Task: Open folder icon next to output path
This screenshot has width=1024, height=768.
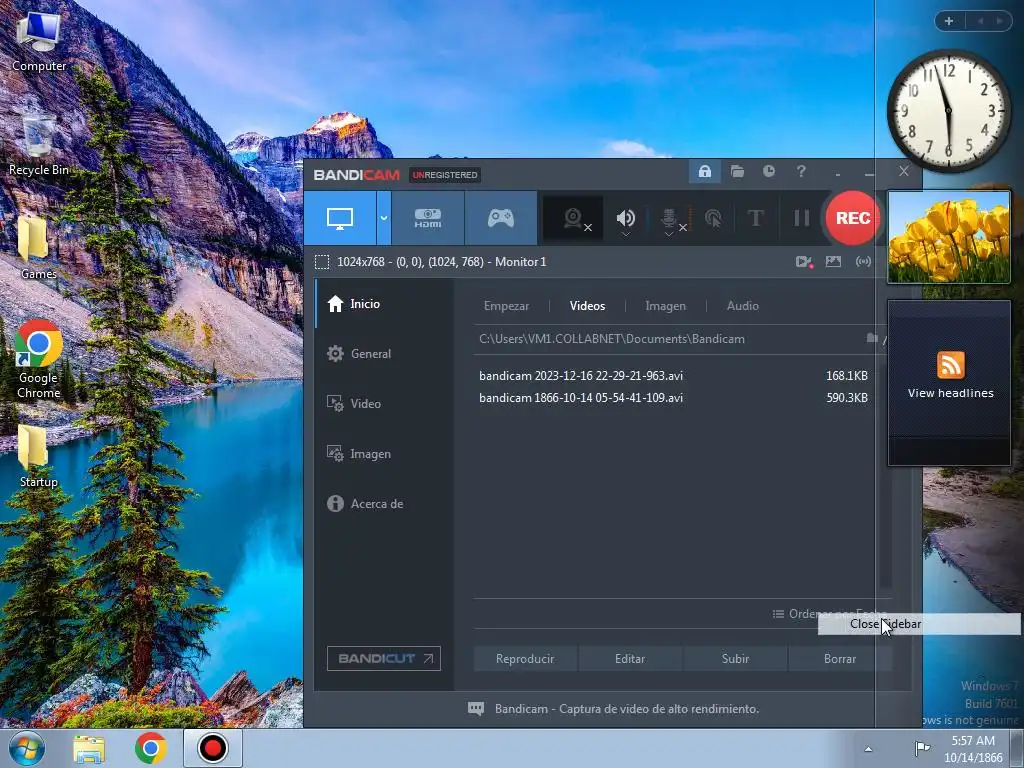Action: [871, 338]
